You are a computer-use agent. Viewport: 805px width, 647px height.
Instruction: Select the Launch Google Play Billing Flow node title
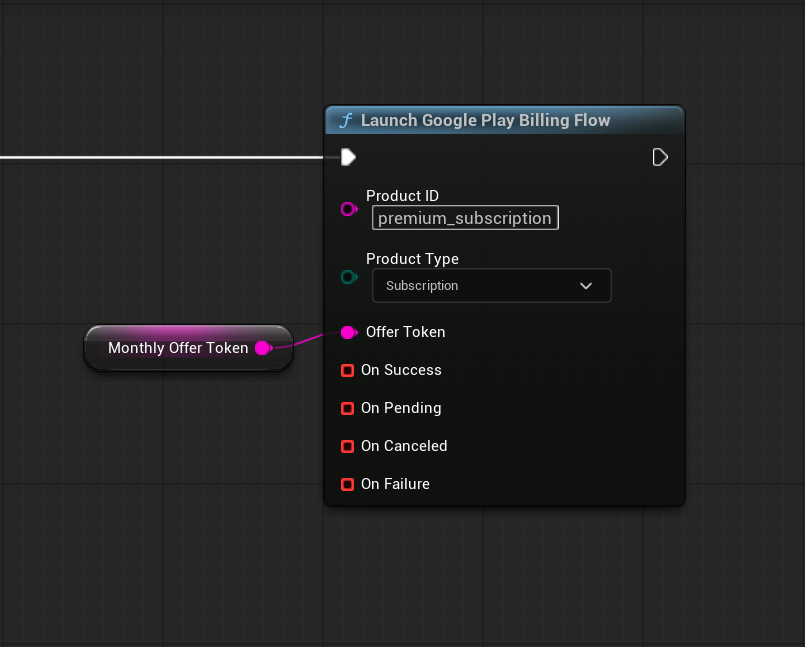pyautogui.click(x=485, y=120)
